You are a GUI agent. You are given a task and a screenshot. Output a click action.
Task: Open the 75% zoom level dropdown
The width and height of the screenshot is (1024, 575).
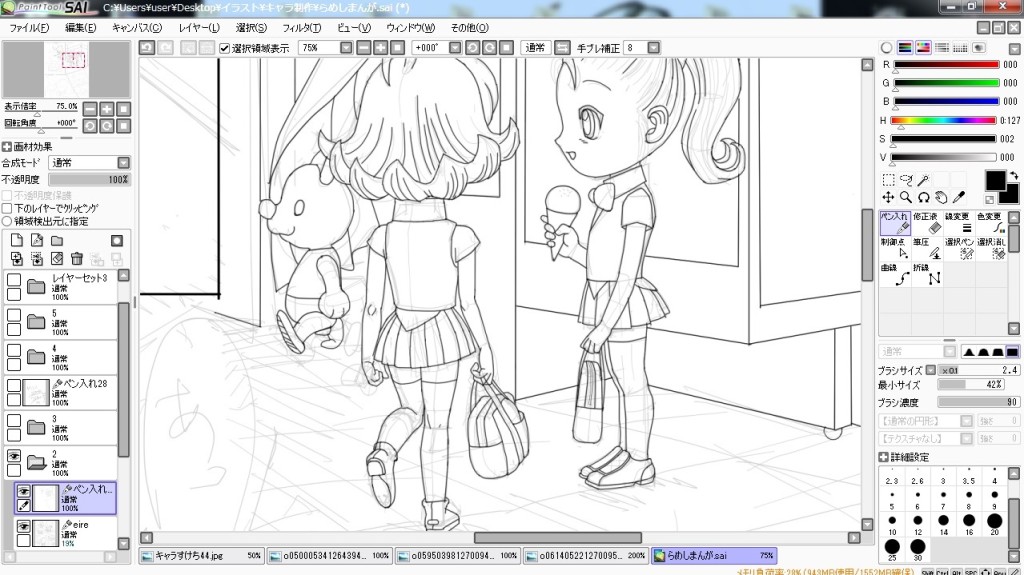345,47
